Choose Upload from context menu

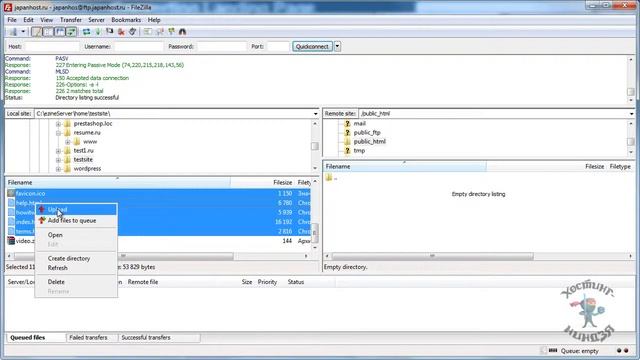pos(76,209)
